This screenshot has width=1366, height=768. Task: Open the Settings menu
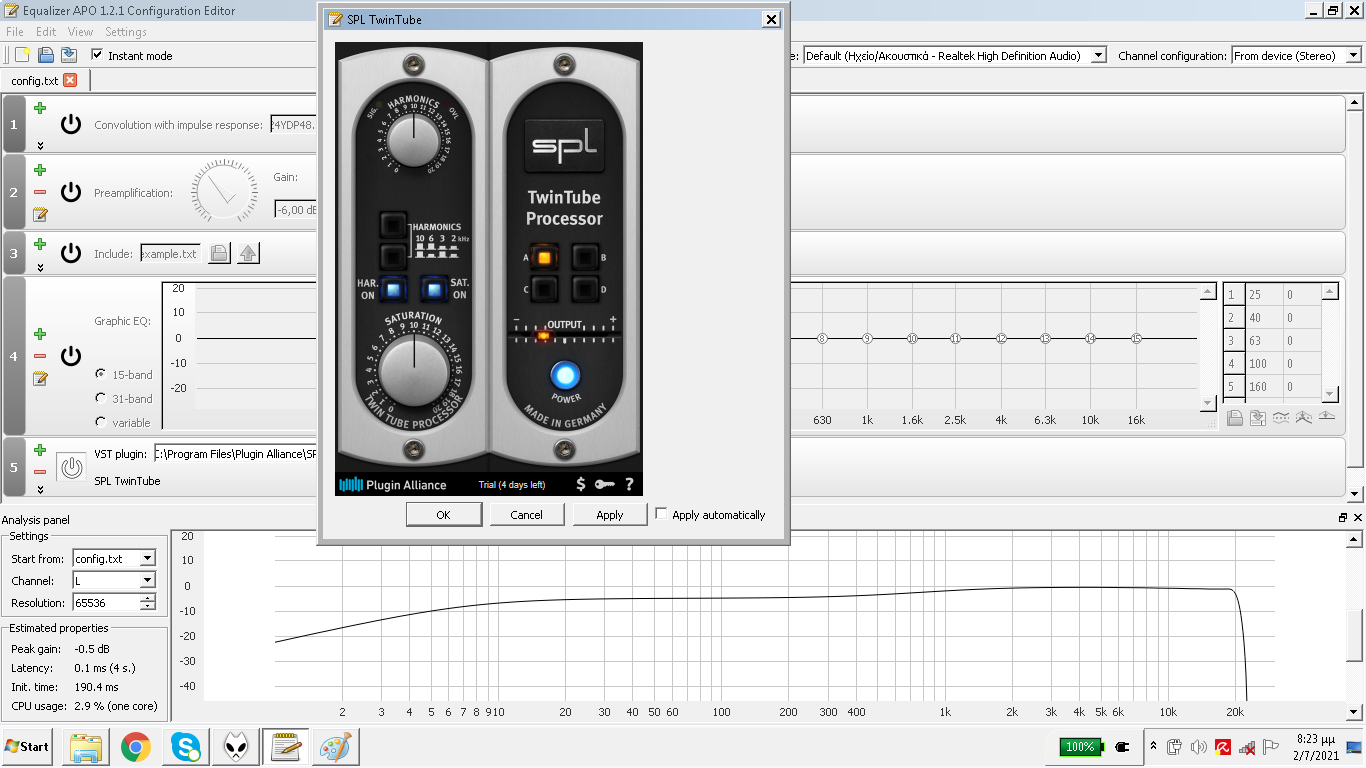point(126,32)
